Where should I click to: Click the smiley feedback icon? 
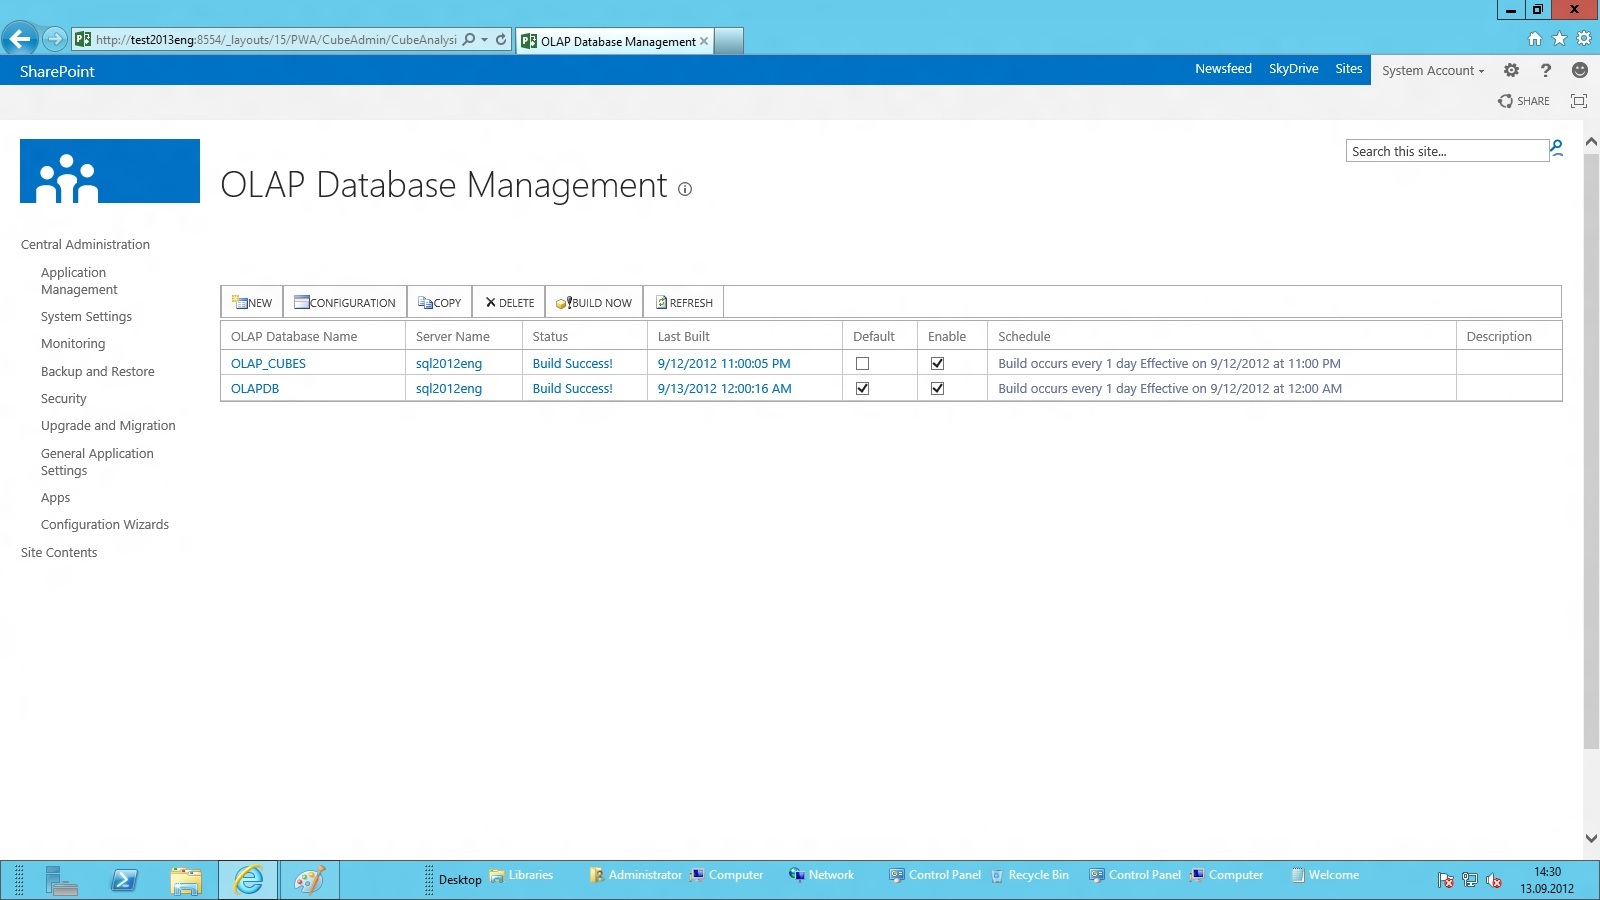[1580, 70]
